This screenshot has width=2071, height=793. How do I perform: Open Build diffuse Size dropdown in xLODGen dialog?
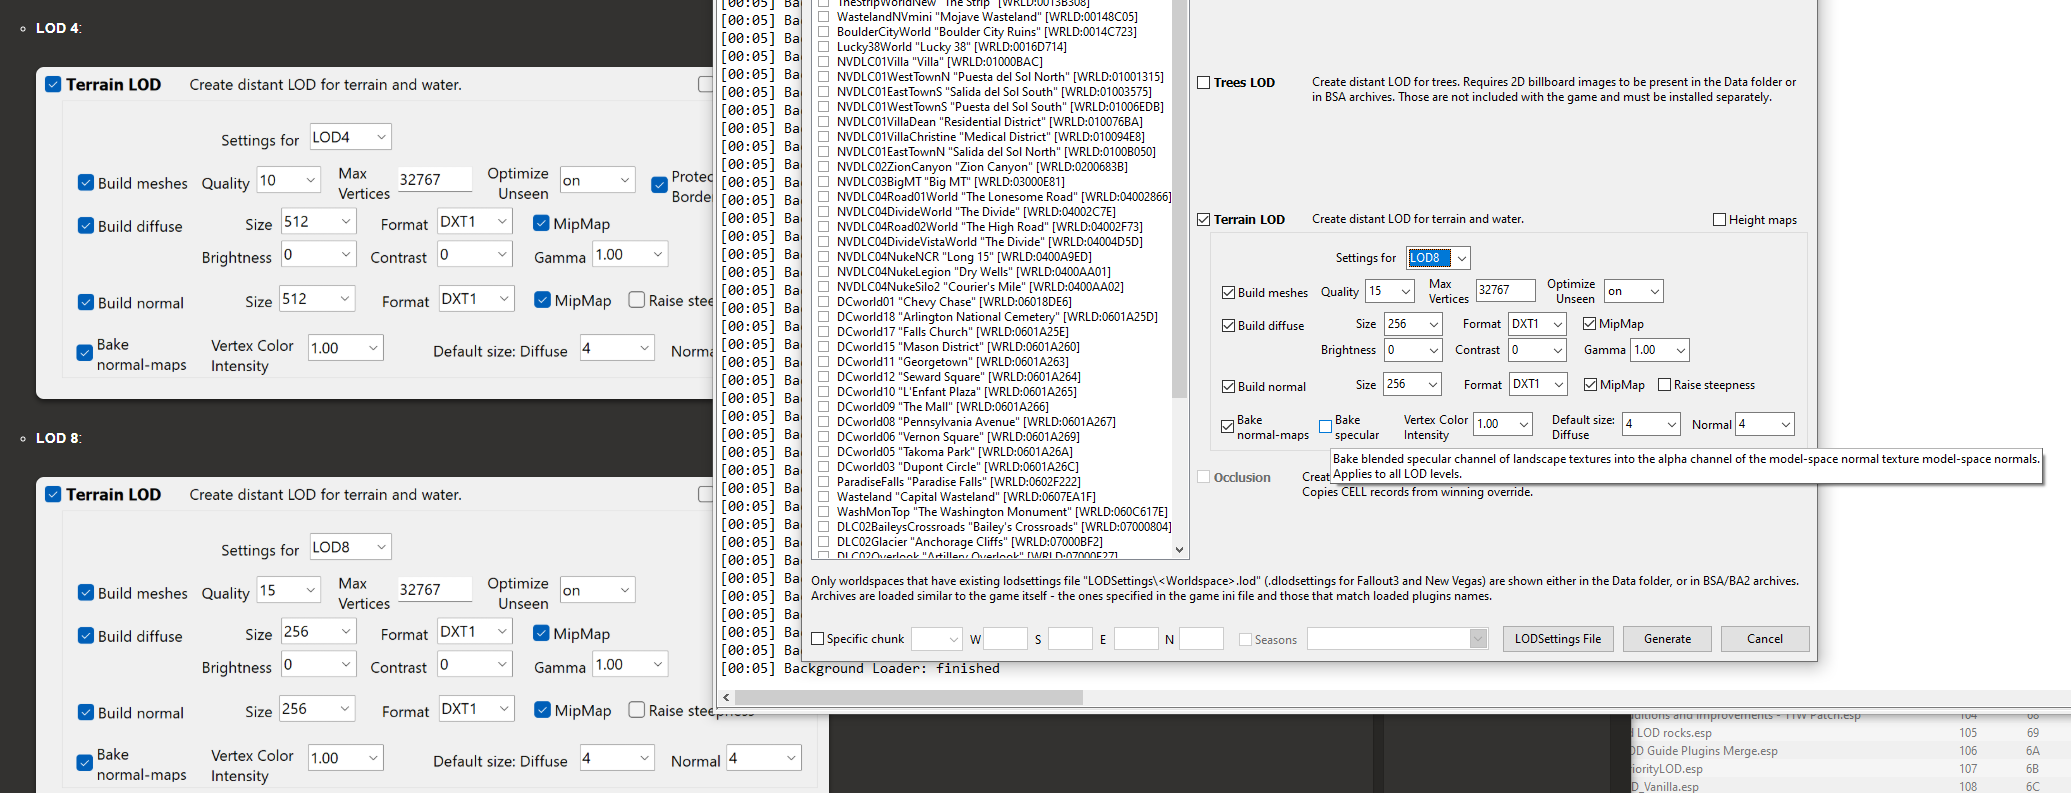pos(1413,324)
